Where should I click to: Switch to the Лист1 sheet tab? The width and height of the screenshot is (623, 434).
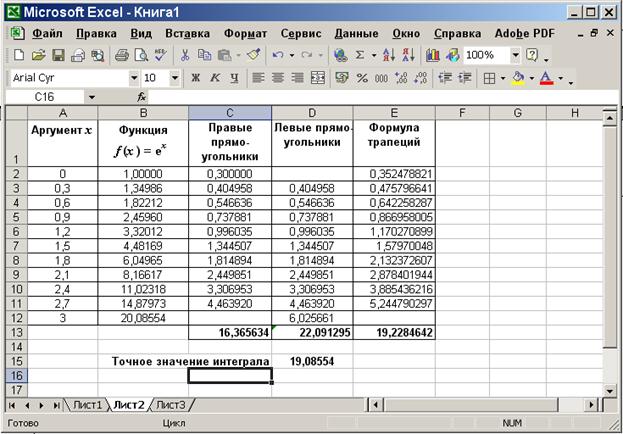(87, 405)
